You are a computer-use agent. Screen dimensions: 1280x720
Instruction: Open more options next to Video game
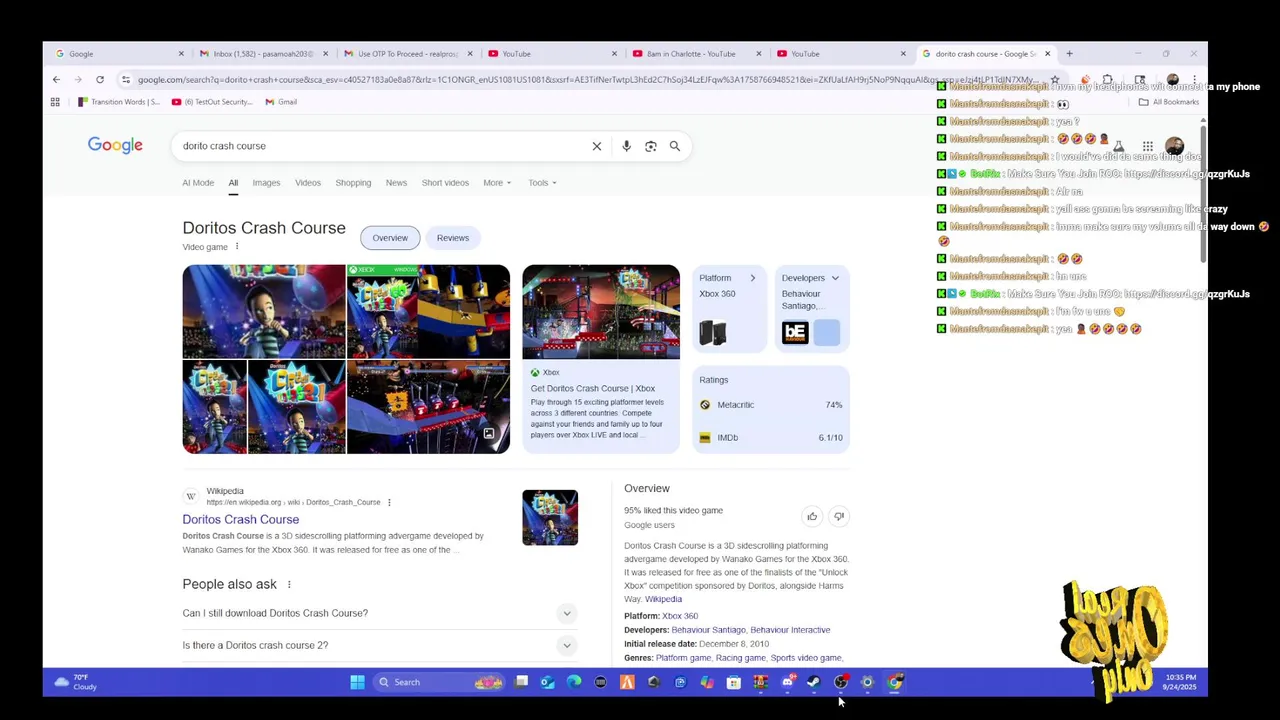pyautogui.click(x=237, y=247)
